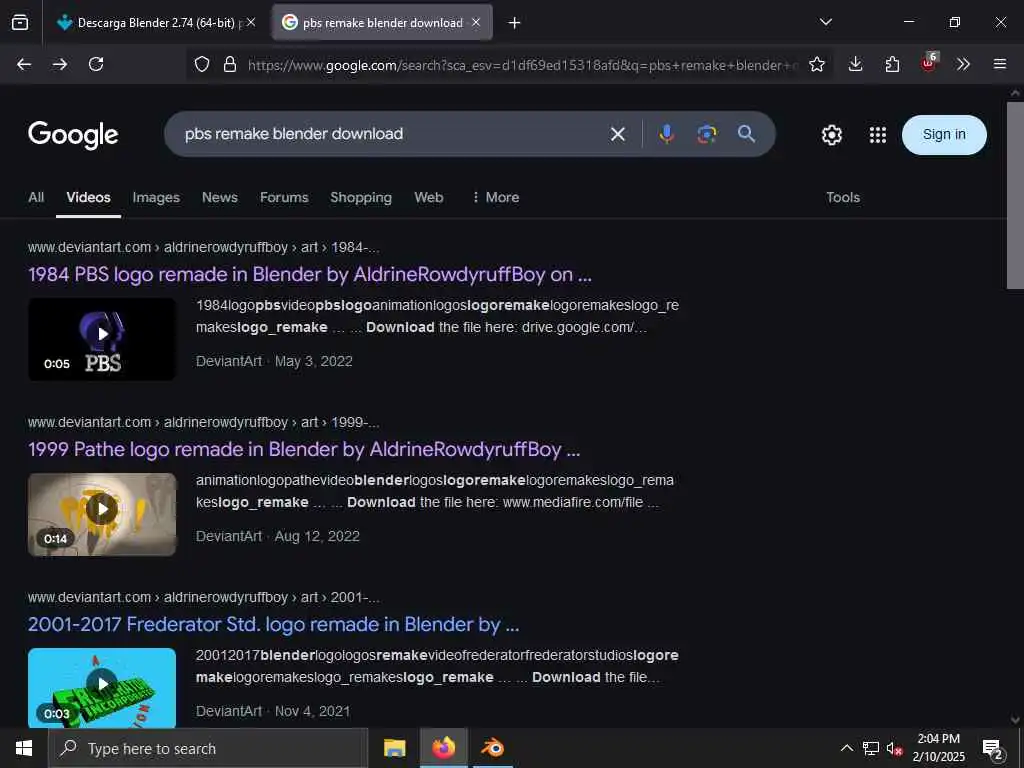Click the Type here to search box
This screenshot has height=768, width=1024.
(x=208, y=748)
